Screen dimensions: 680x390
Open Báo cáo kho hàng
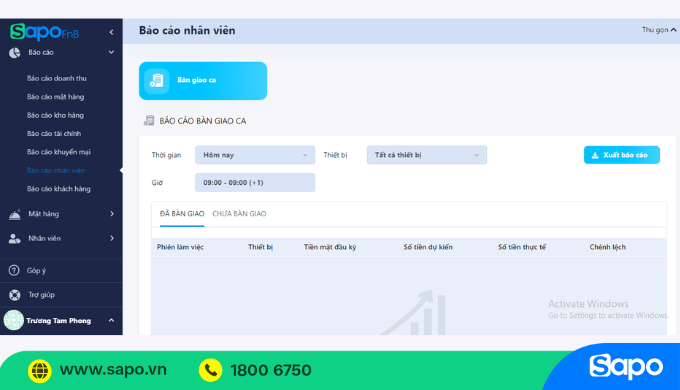pos(55,115)
